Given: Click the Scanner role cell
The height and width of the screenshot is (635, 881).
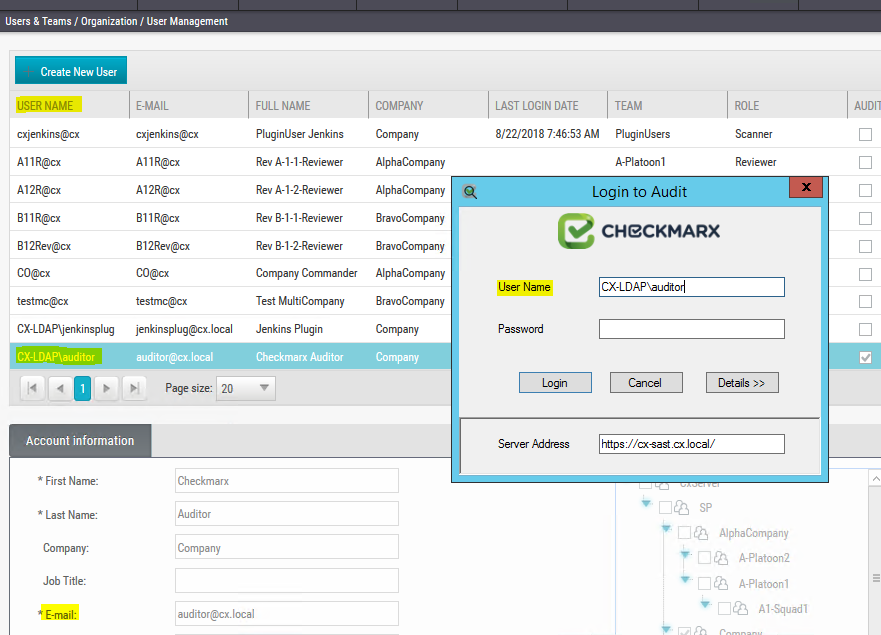Looking at the screenshot, I should coord(753,134).
